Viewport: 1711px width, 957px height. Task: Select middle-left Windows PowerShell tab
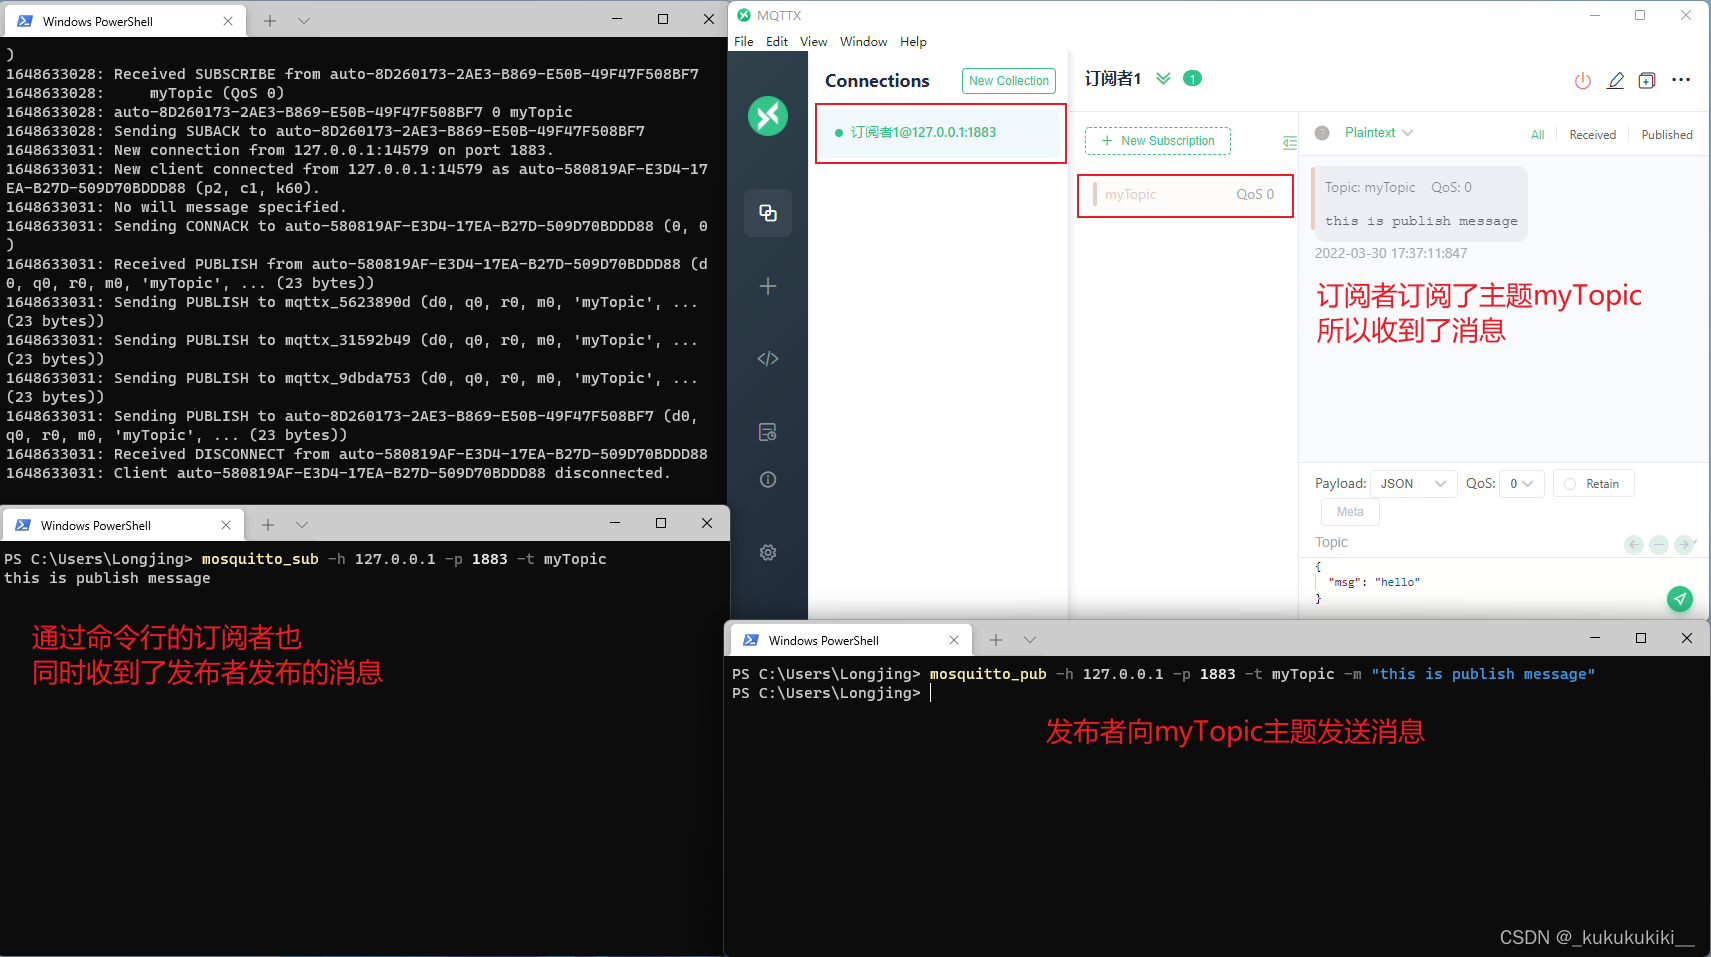pyautogui.click(x=123, y=525)
